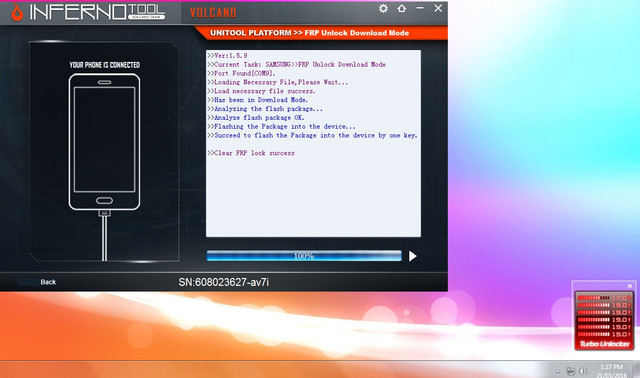640x378 pixels.
Task: Click the serial number SN:608023627-av7i
Action: pos(224,282)
